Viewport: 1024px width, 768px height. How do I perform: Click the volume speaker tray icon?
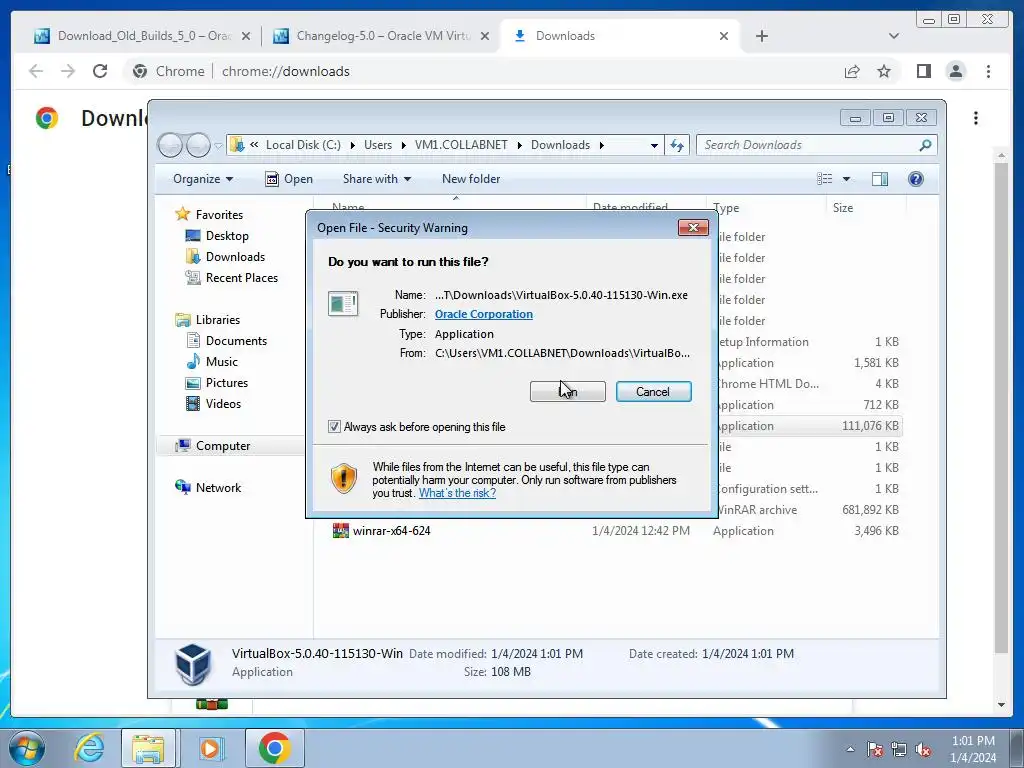click(x=922, y=749)
